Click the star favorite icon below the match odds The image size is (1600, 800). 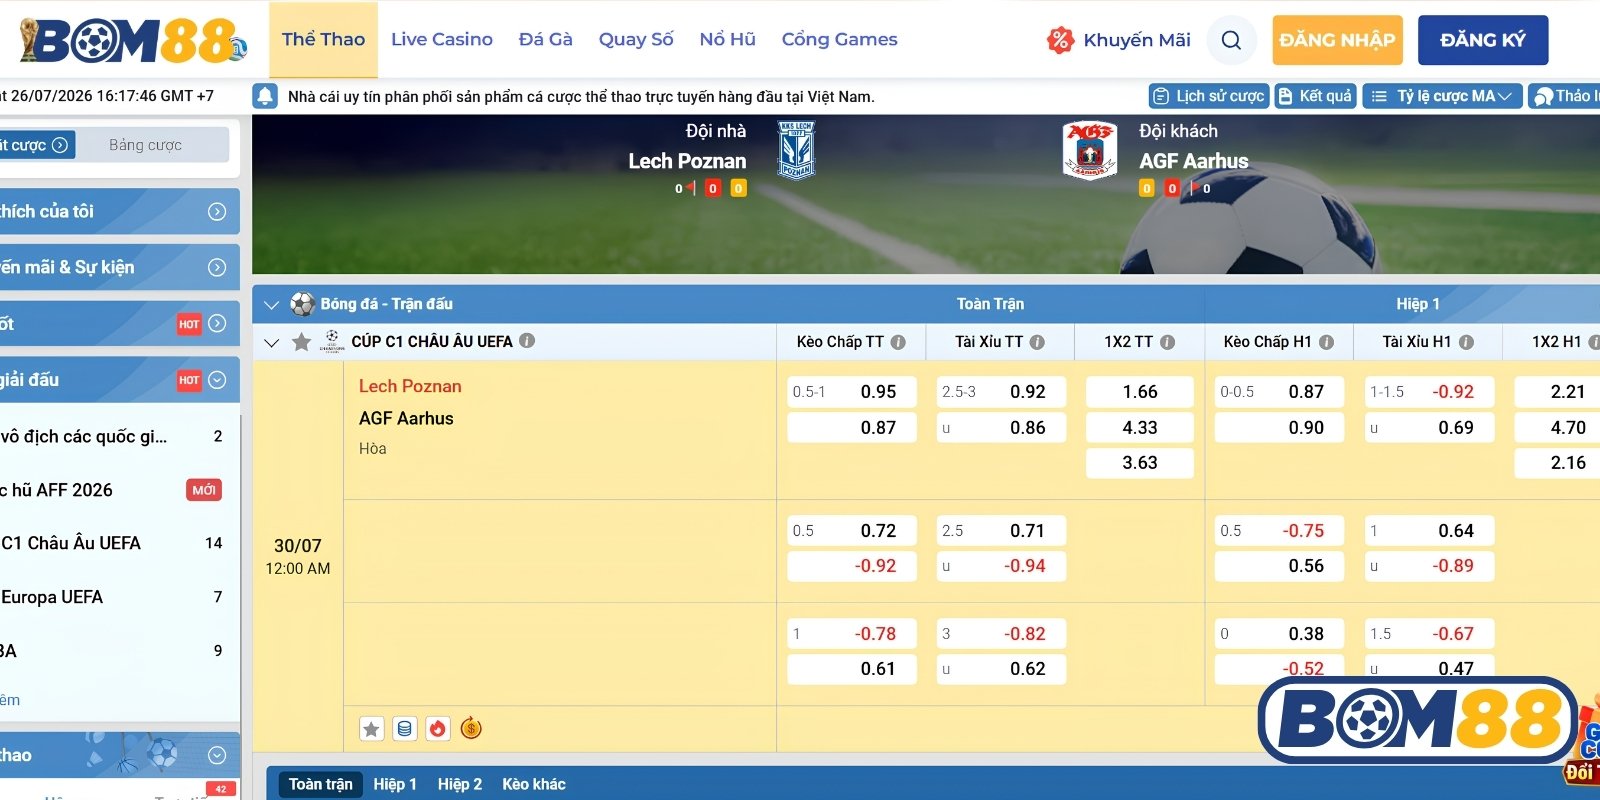pos(371,729)
